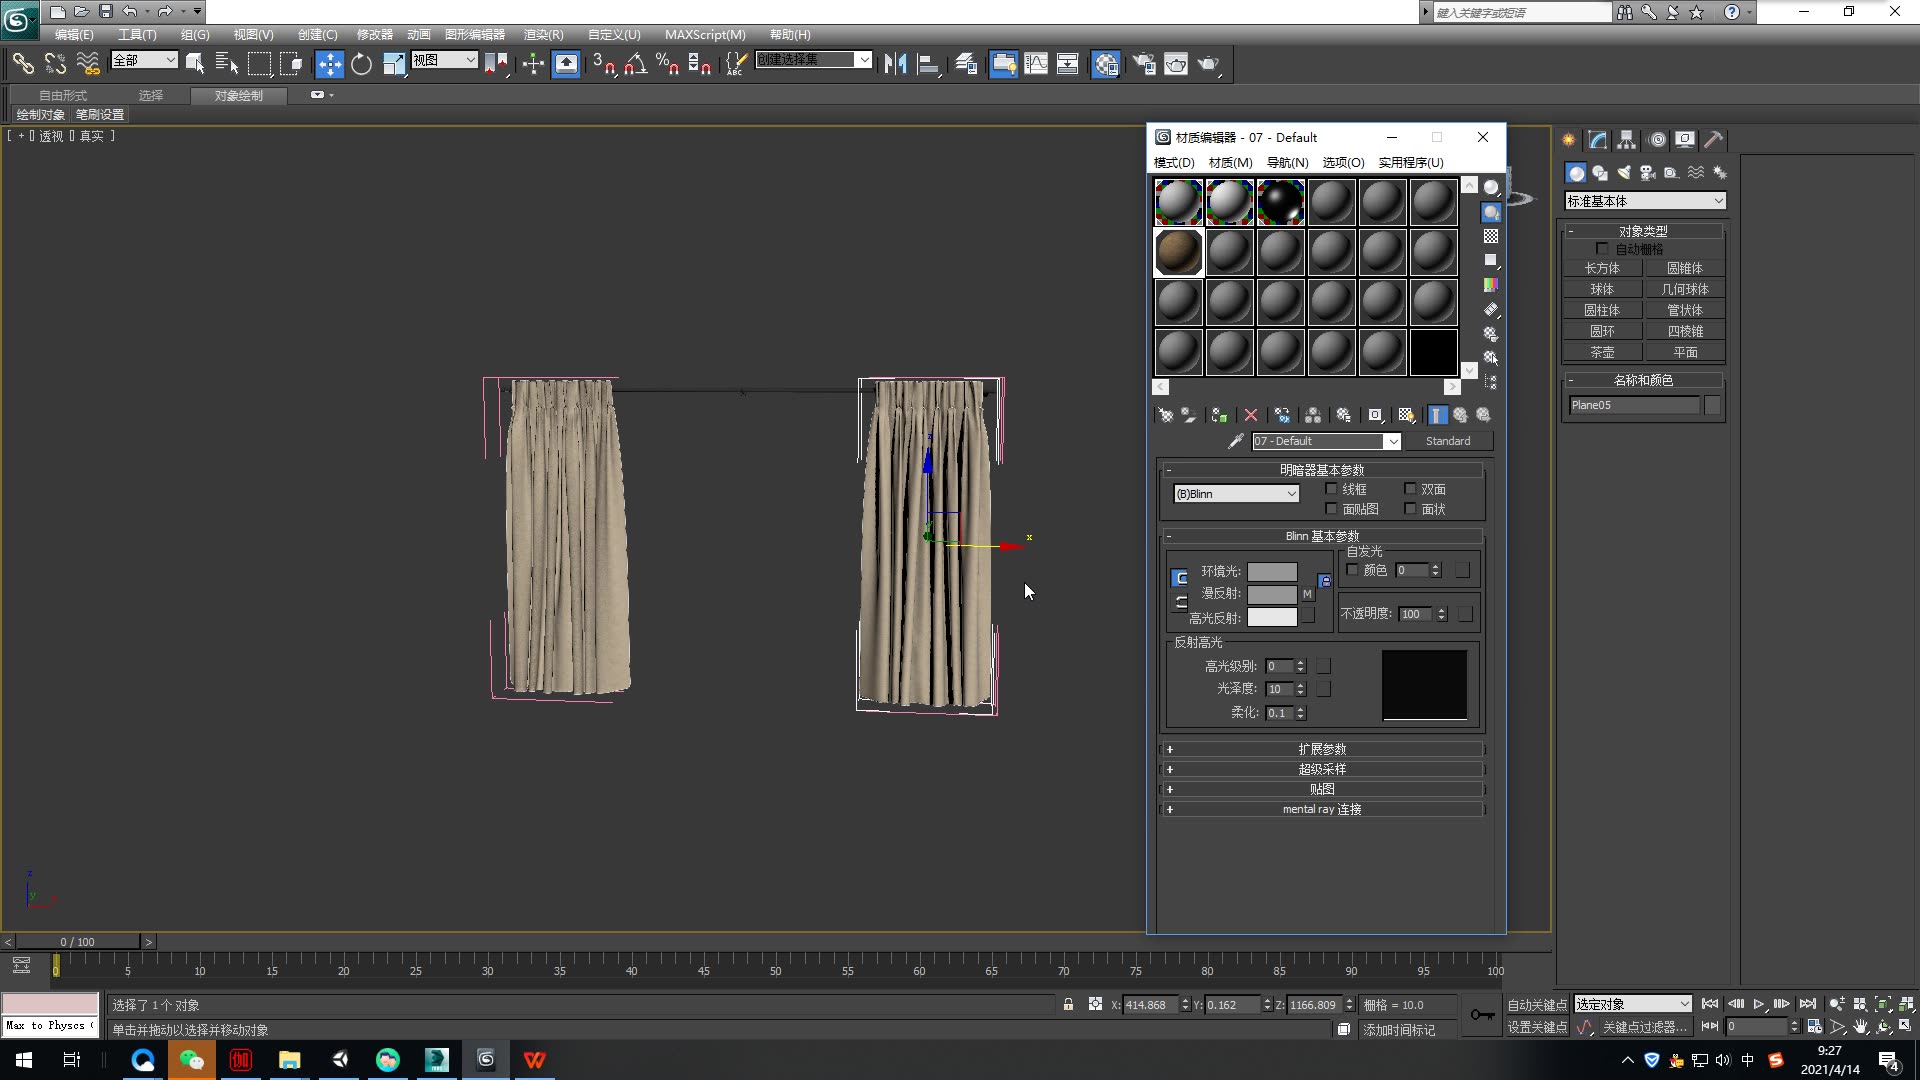This screenshot has width=1920, height=1080.
Task: Open the (B)Blinn shader type dropdown
Action: [1236, 494]
